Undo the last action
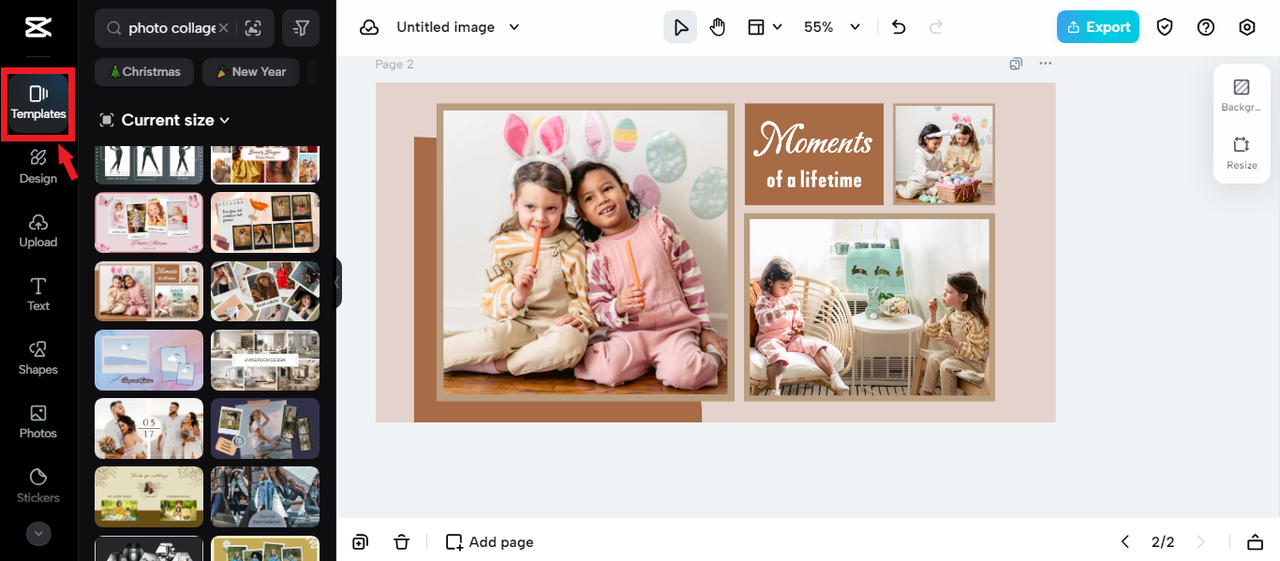 click(898, 27)
